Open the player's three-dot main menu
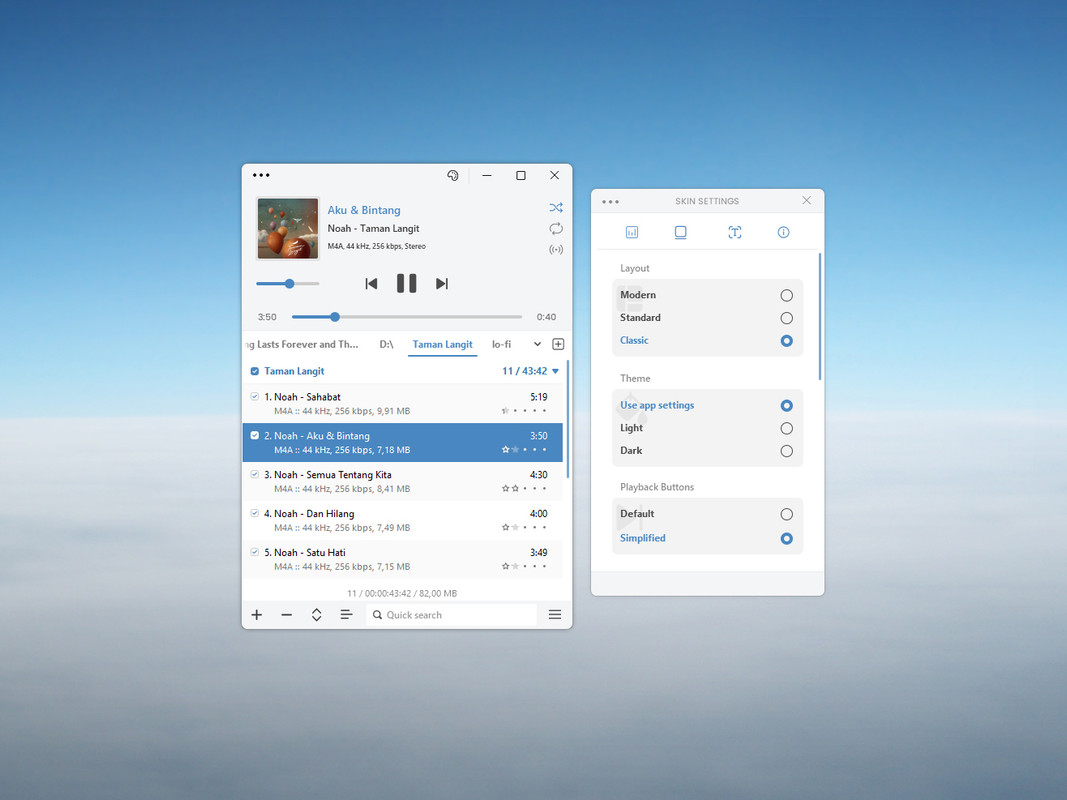 (261, 176)
